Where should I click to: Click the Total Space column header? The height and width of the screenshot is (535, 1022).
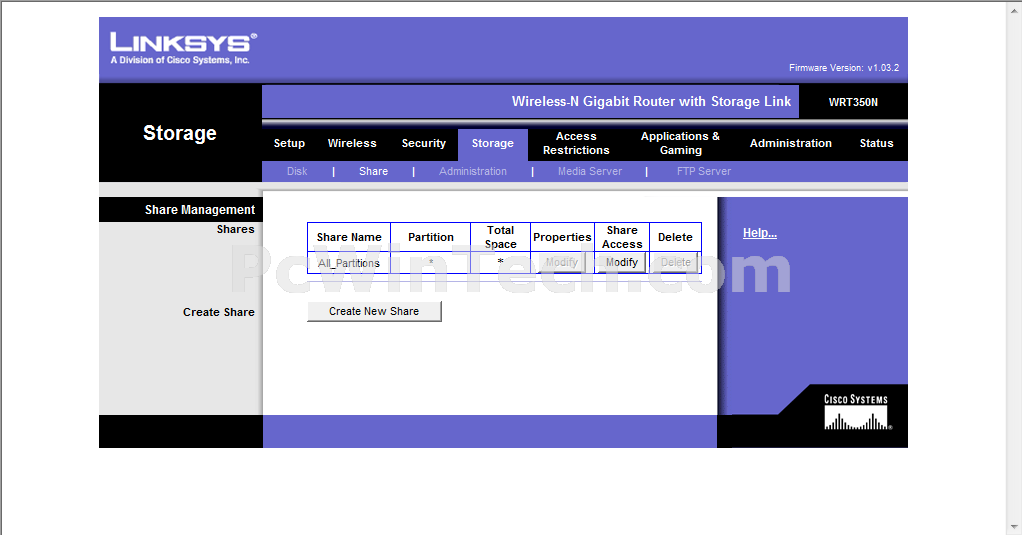[x=501, y=237]
